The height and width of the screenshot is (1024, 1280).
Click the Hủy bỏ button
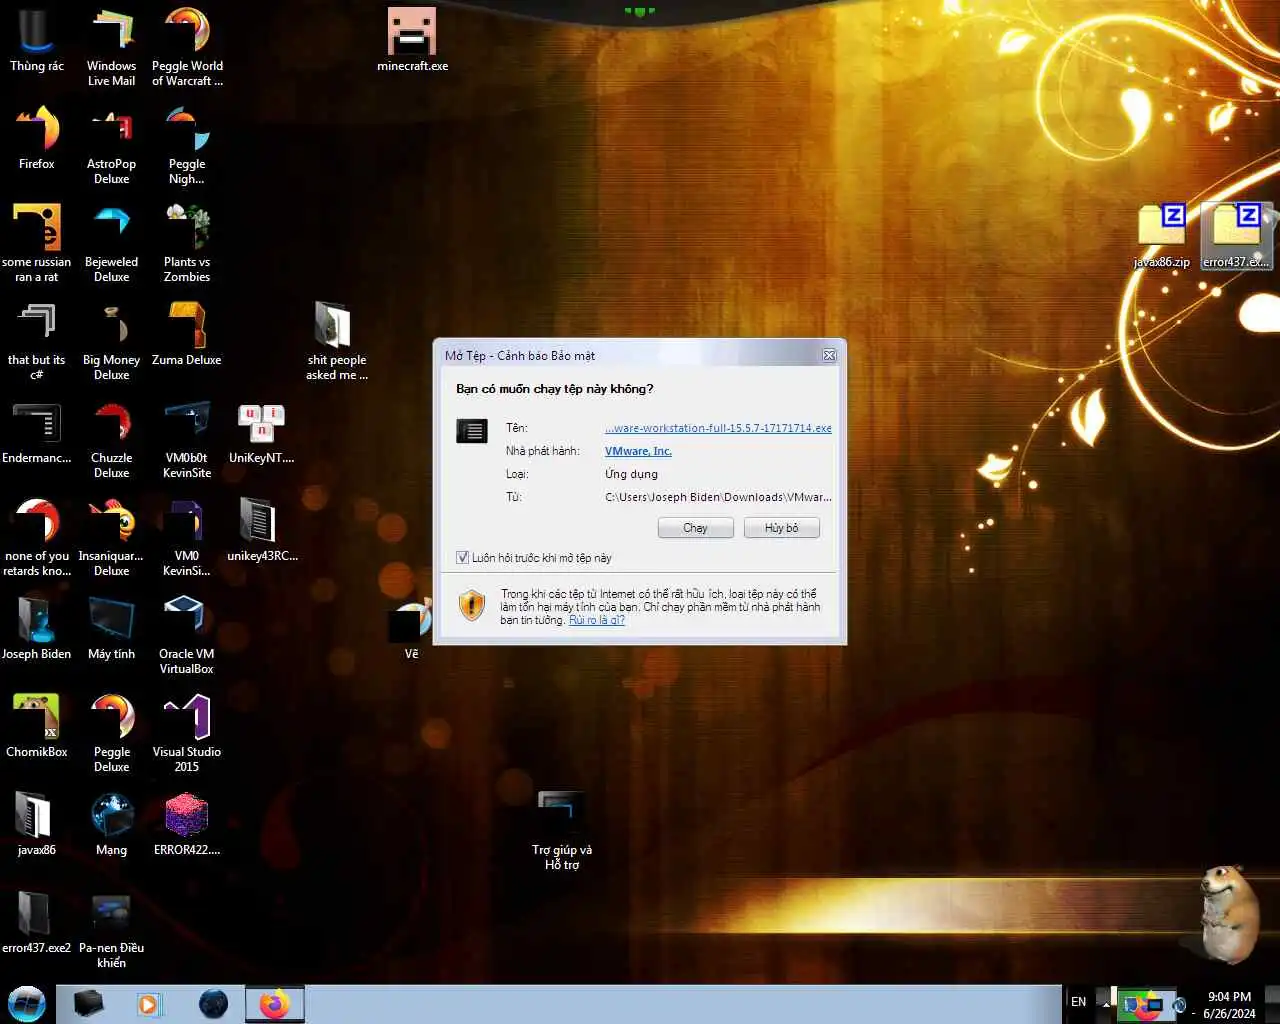pyautogui.click(x=782, y=528)
